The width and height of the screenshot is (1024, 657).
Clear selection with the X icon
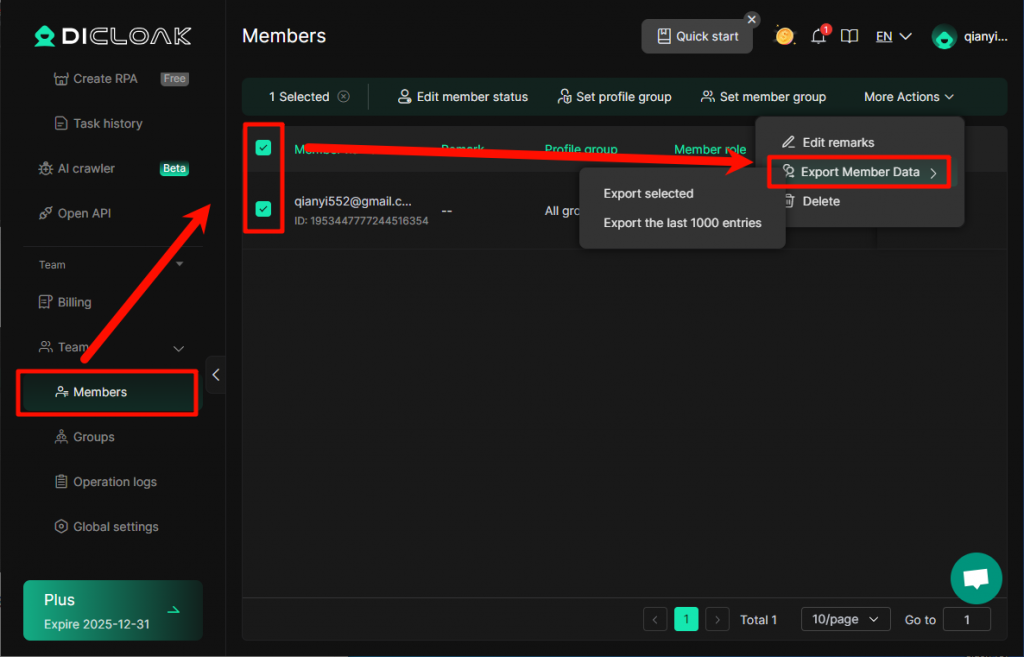click(x=344, y=97)
